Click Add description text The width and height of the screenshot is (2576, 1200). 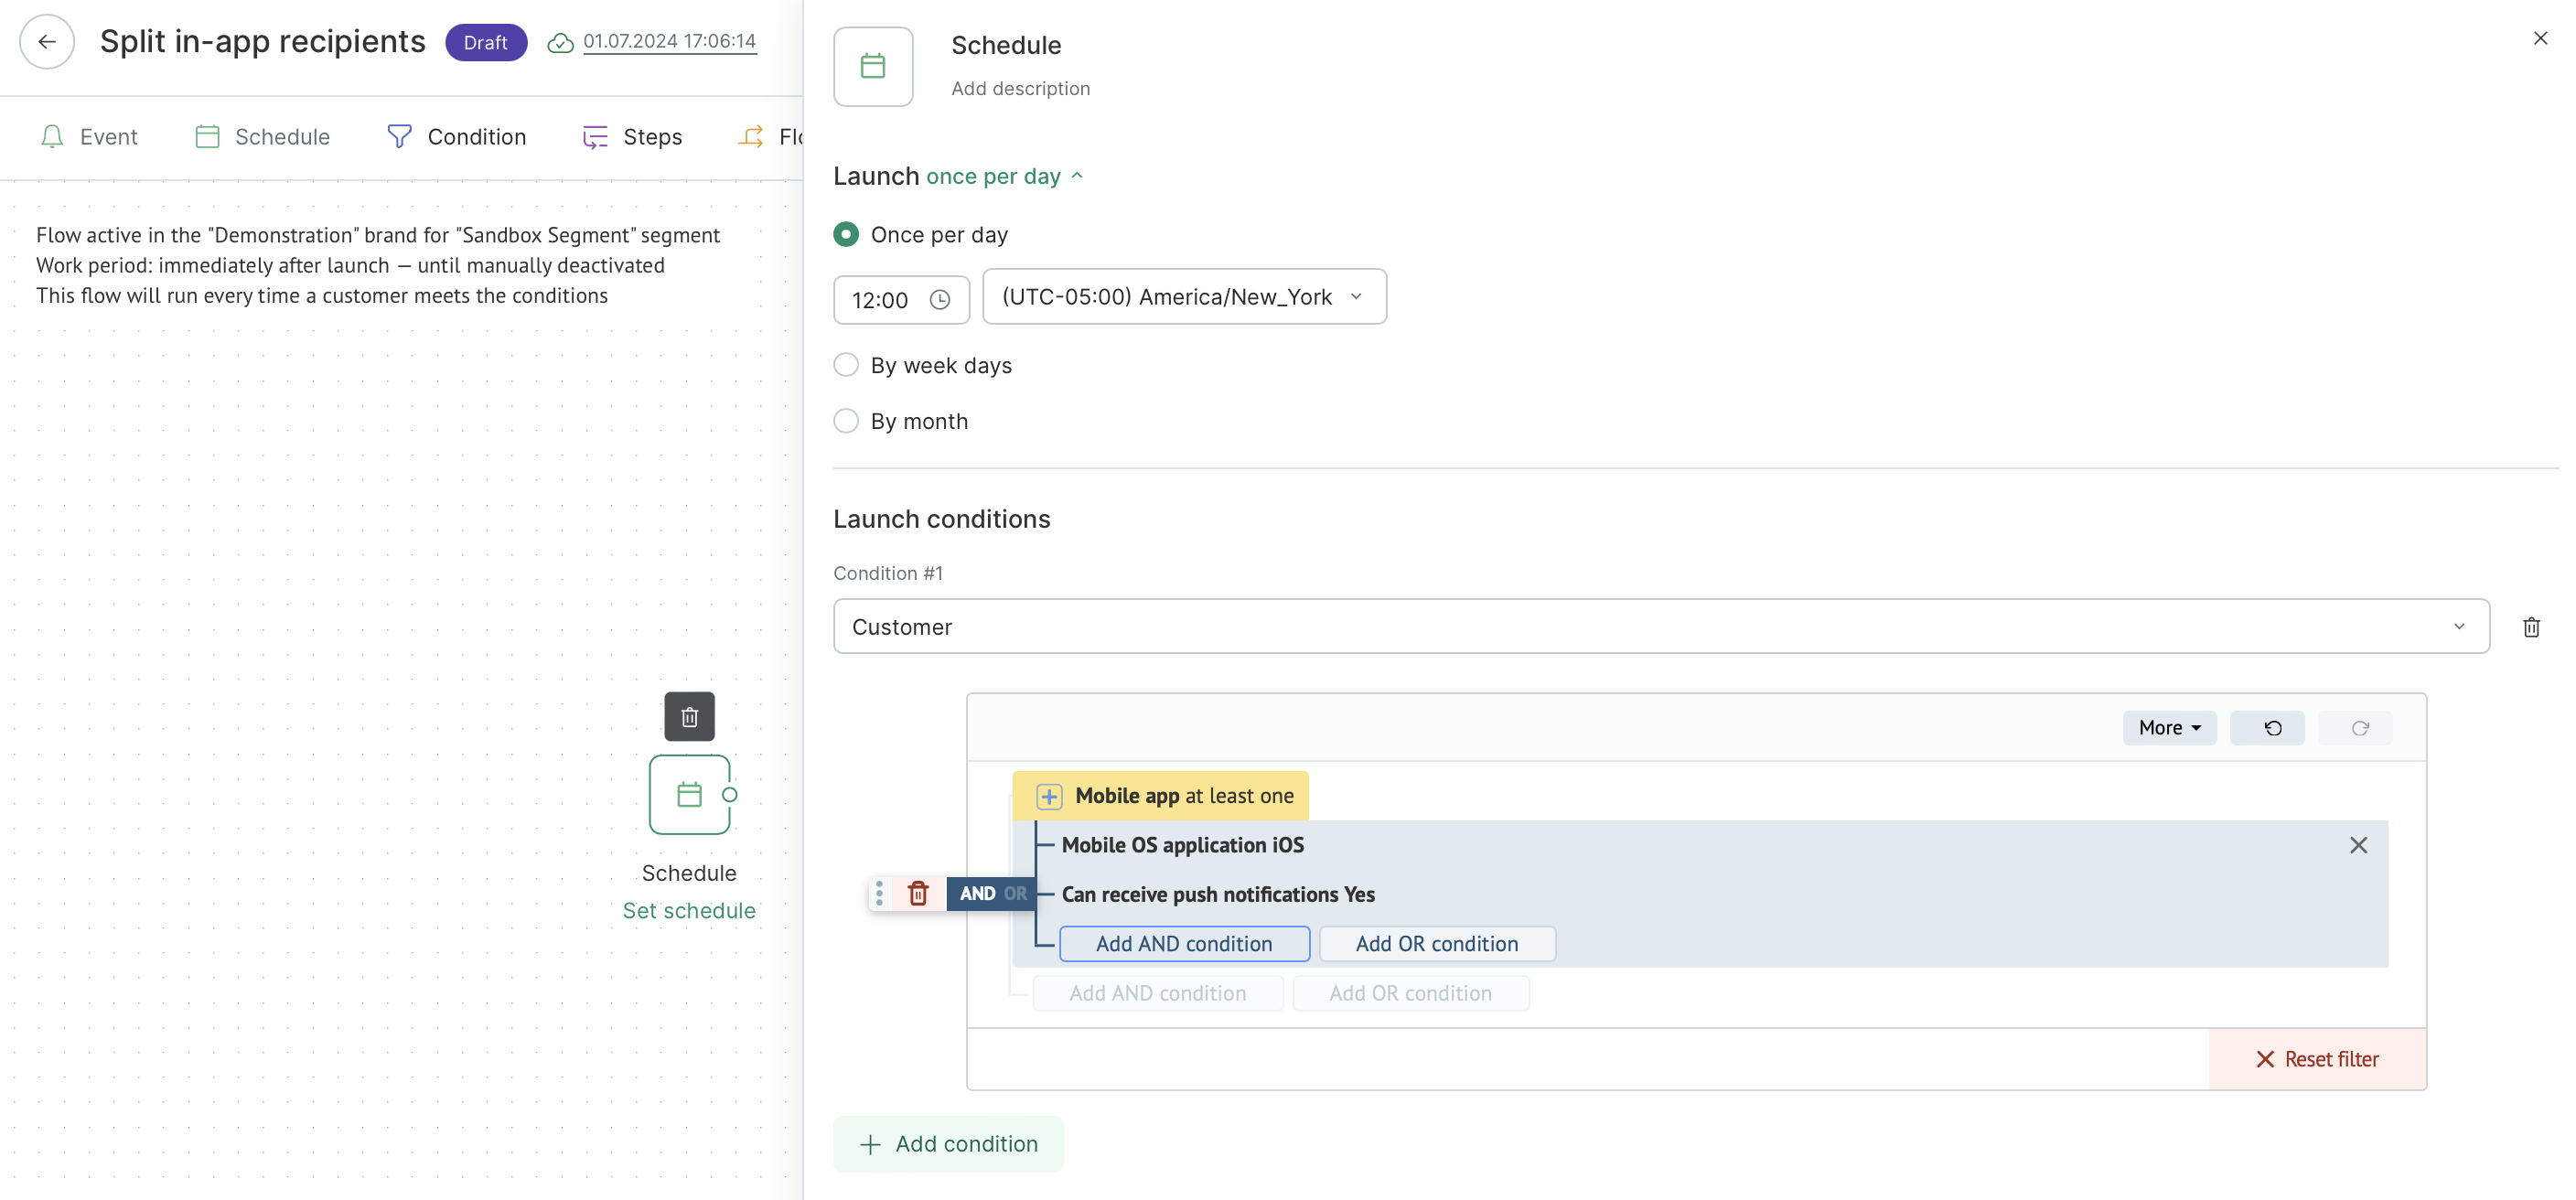1021,88
